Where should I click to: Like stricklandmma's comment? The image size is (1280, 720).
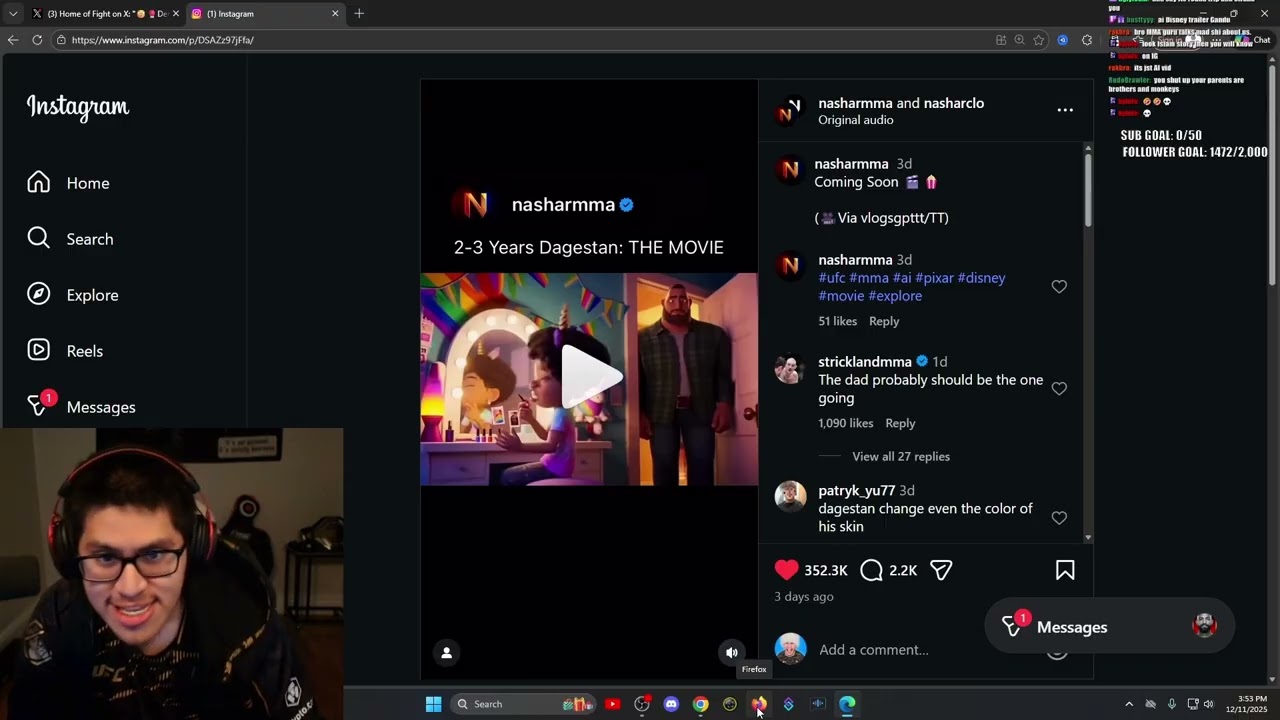(1059, 389)
